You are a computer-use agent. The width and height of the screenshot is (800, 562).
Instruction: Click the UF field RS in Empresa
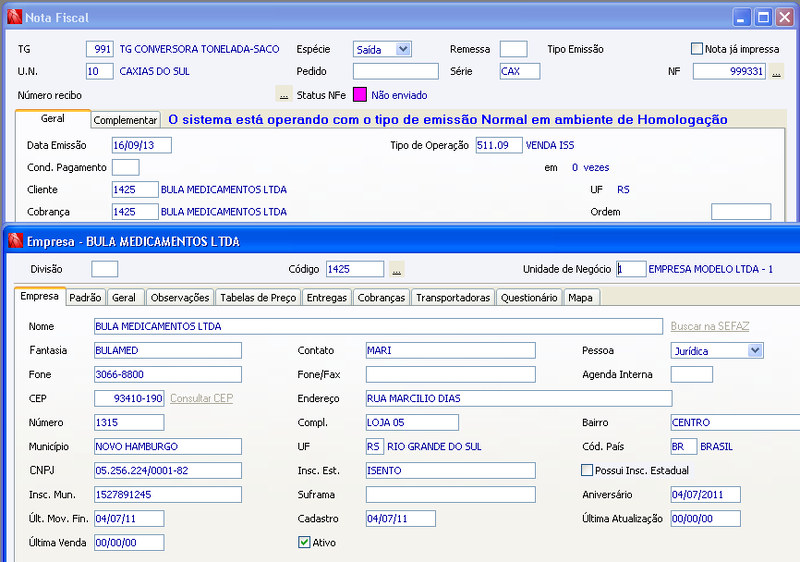(x=374, y=446)
